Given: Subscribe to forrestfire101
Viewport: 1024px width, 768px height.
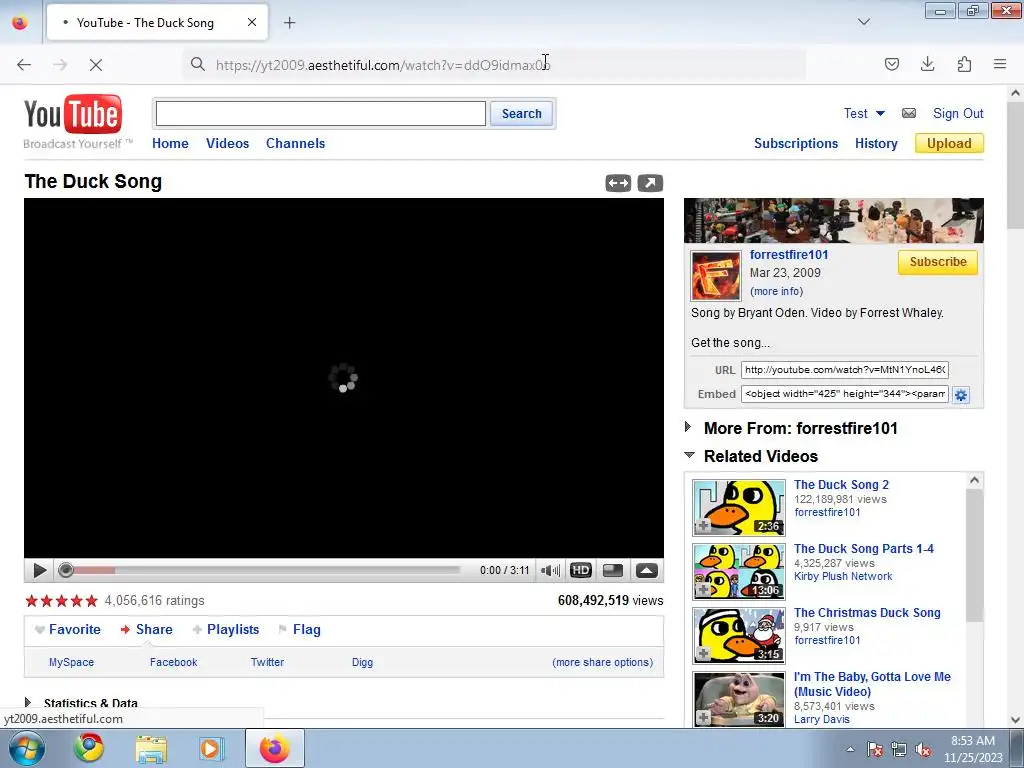Looking at the screenshot, I should click(938, 262).
